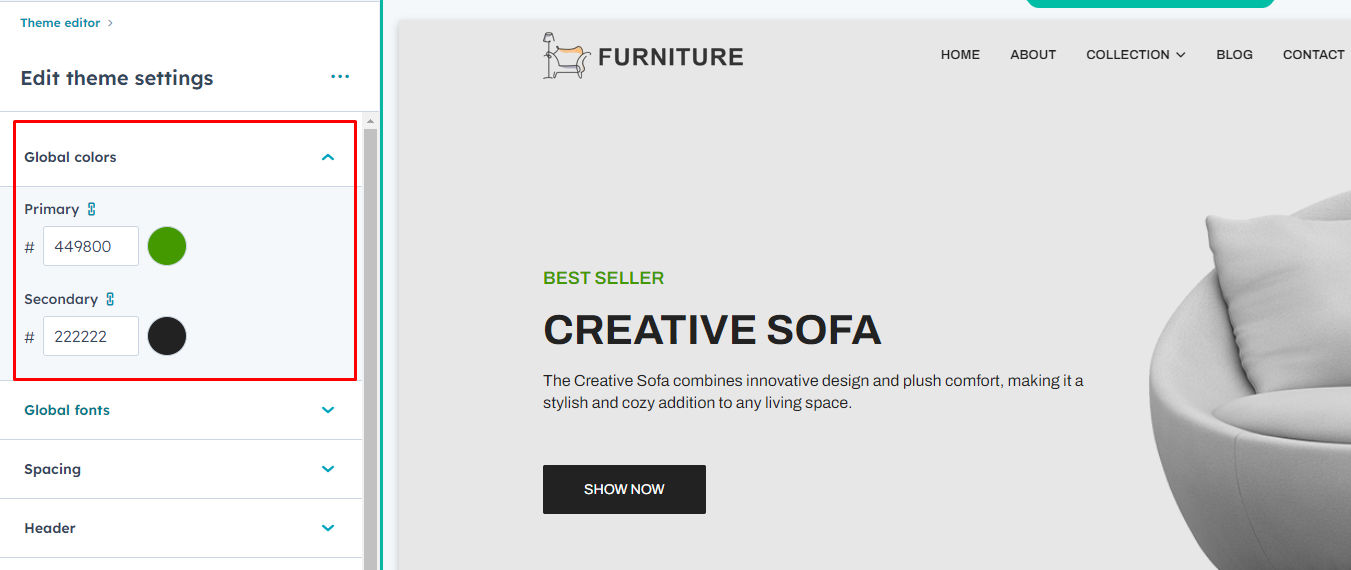Click the Furniture logo in site header
Image resolution: width=1351 pixels, height=570 pixels.
pyautogui.click(x=643, y=56)
